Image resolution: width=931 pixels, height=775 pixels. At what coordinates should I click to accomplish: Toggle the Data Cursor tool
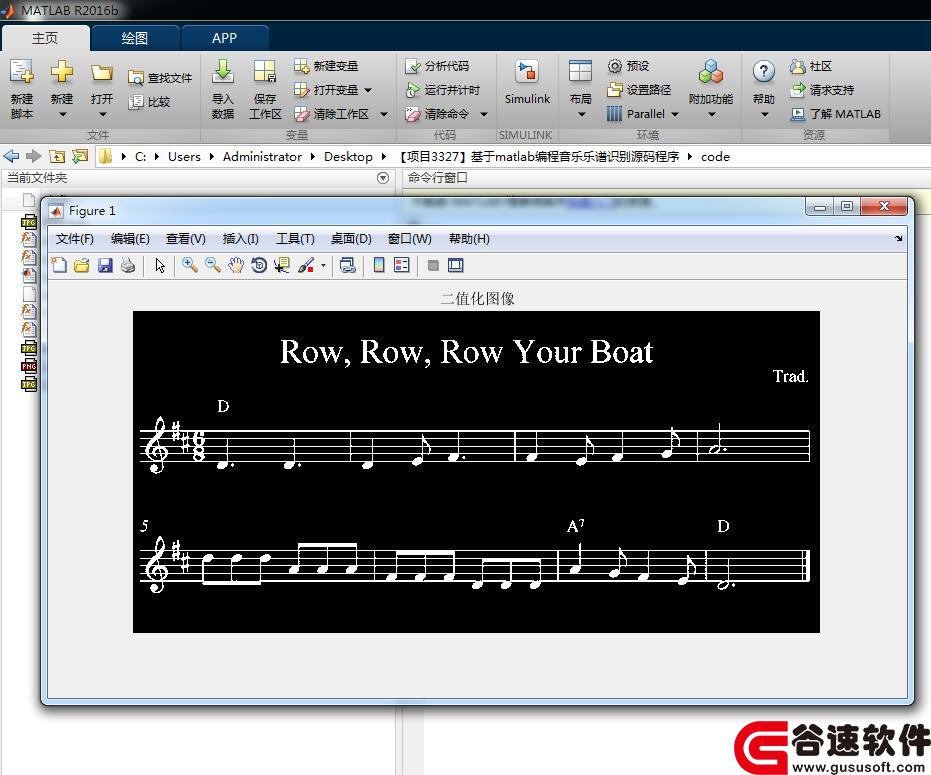pos(282,265)
